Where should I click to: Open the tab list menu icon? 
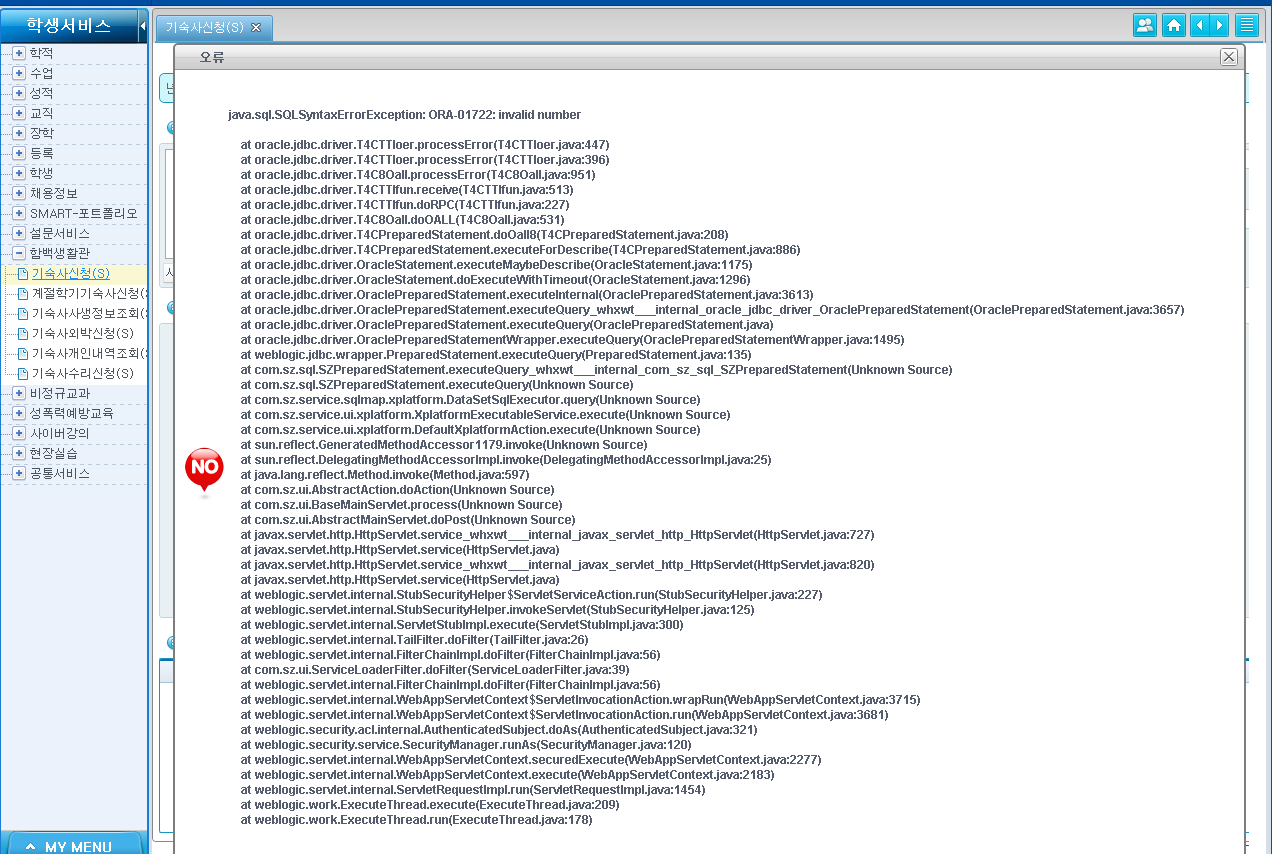click(x=1247, y=25)
